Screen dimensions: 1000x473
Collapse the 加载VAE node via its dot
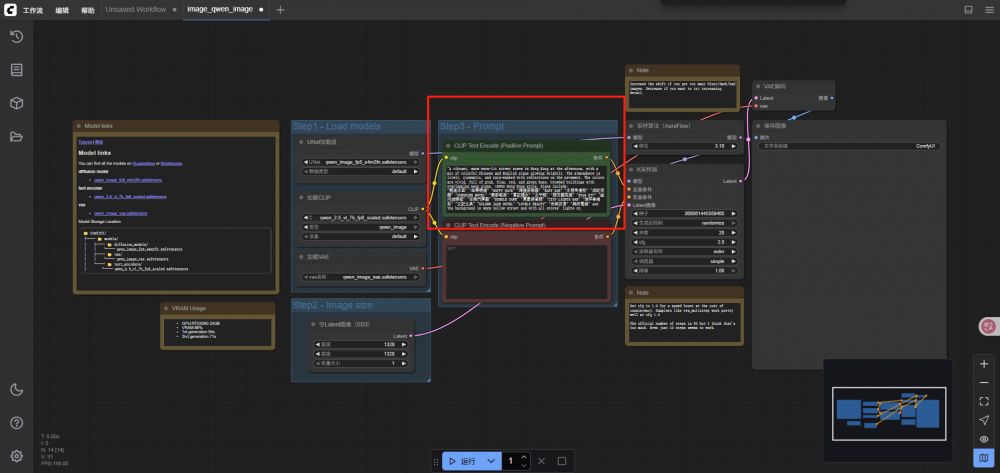[302, 256]
